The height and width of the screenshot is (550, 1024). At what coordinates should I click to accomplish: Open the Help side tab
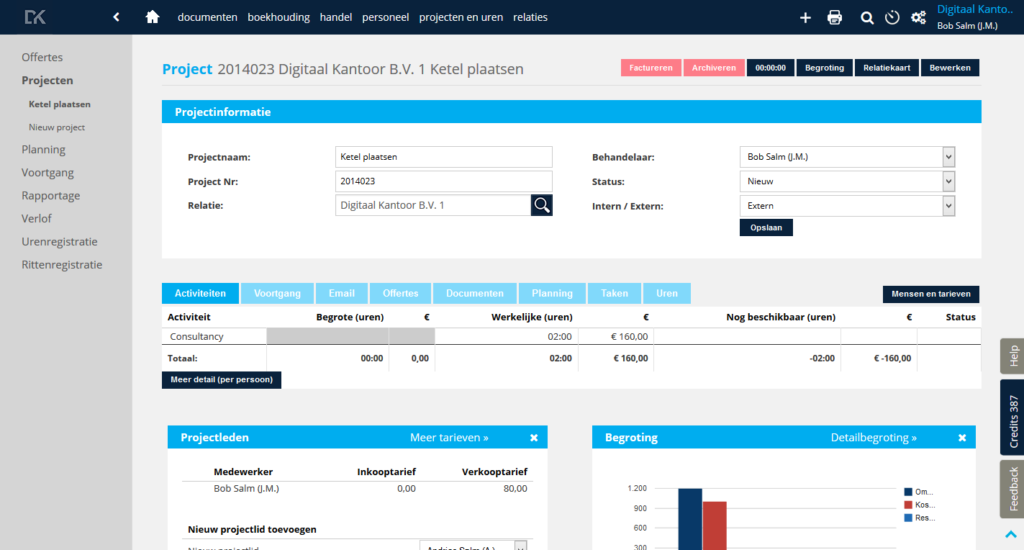pos(1012,356)
